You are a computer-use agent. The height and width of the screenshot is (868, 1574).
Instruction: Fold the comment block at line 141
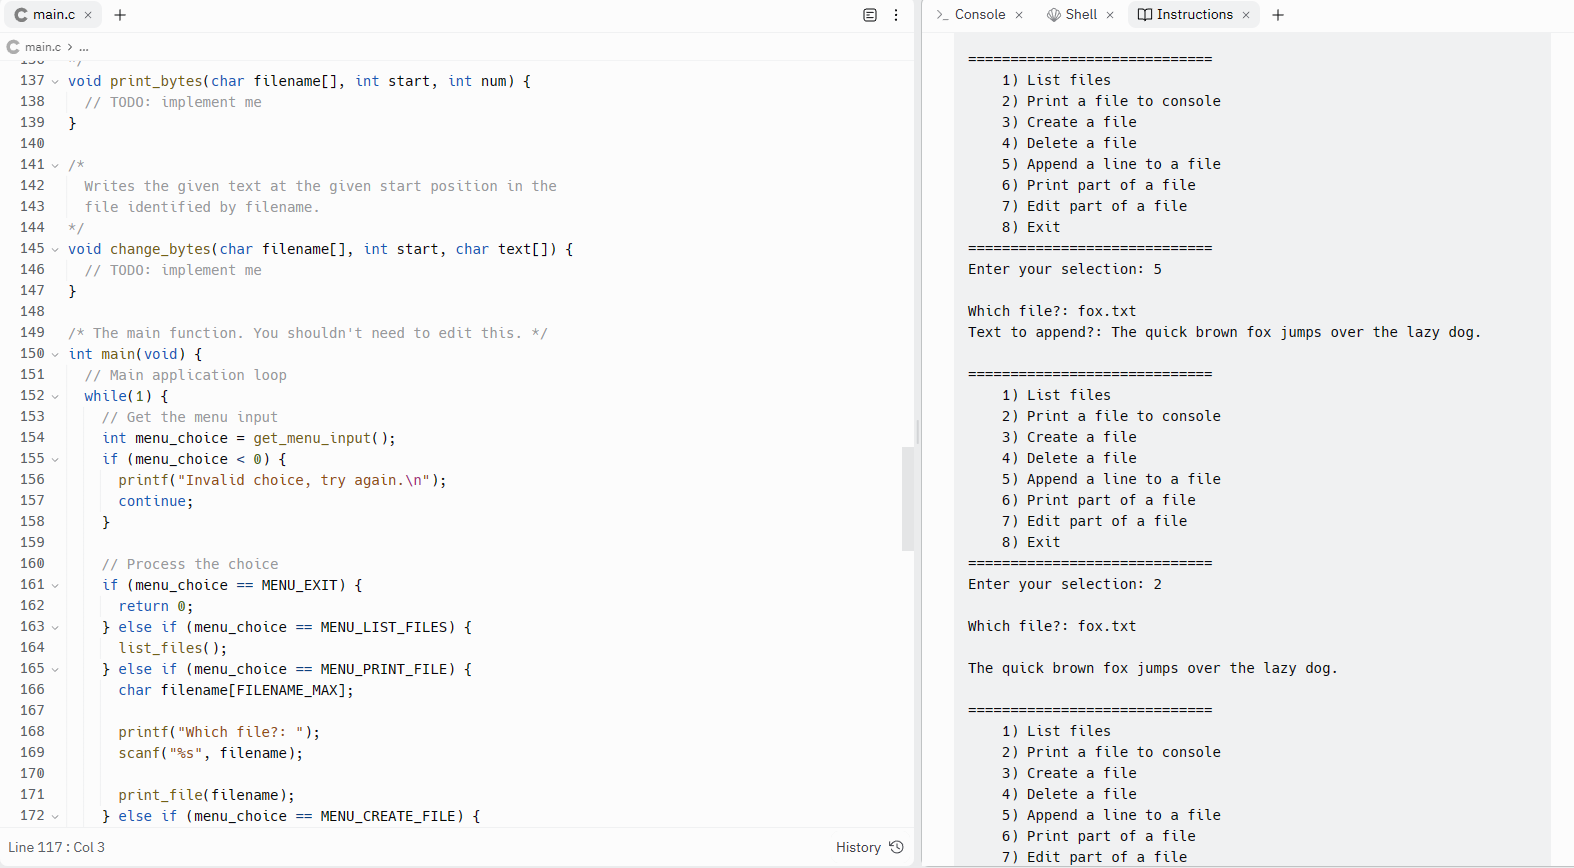pos(55,165)
